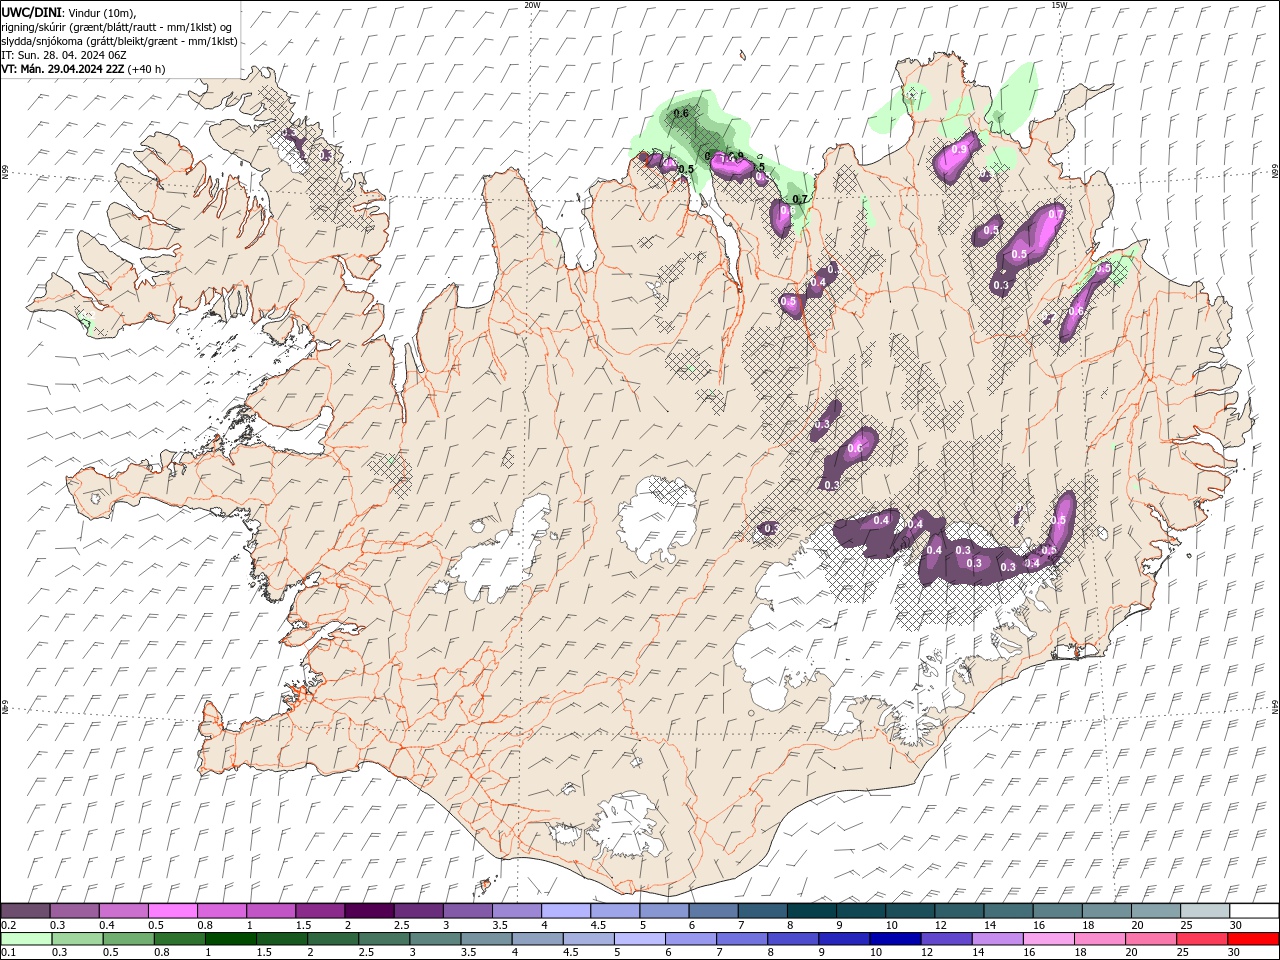Click the 7 medium blue rain legend swatch

(x=742, y=938)
